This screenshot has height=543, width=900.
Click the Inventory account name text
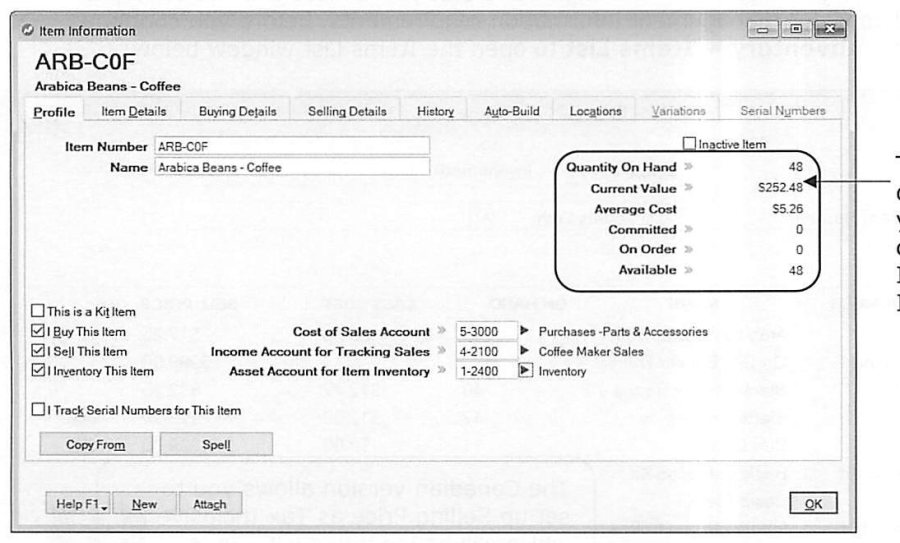[x=562, y=371]
